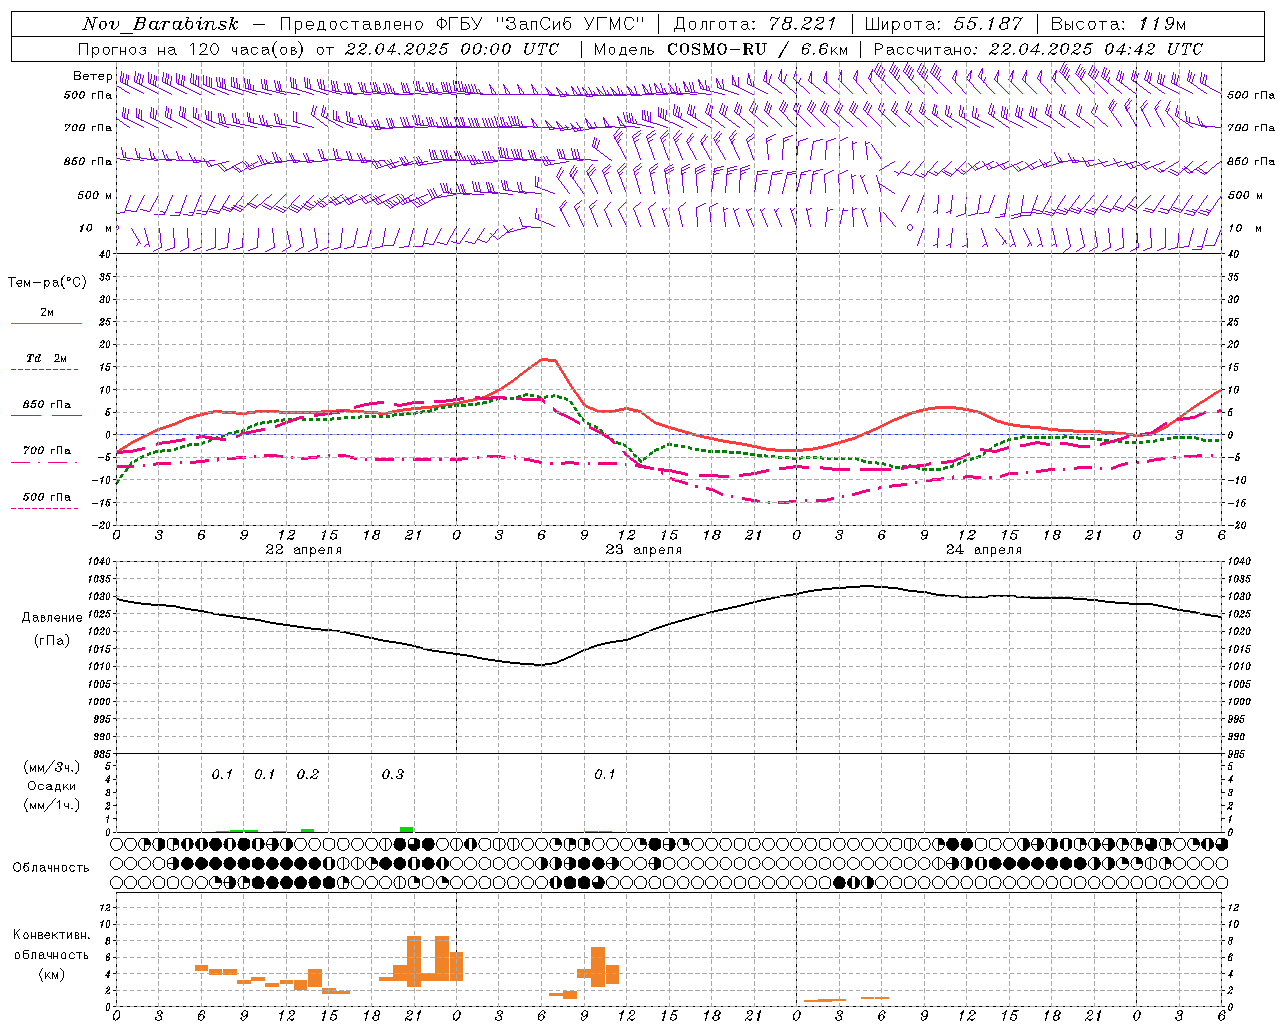The height and width of the screenshot is (1024, 1280).
Task: Click the Тем-ра(°C) axis title
Action: tap(47, 283)
